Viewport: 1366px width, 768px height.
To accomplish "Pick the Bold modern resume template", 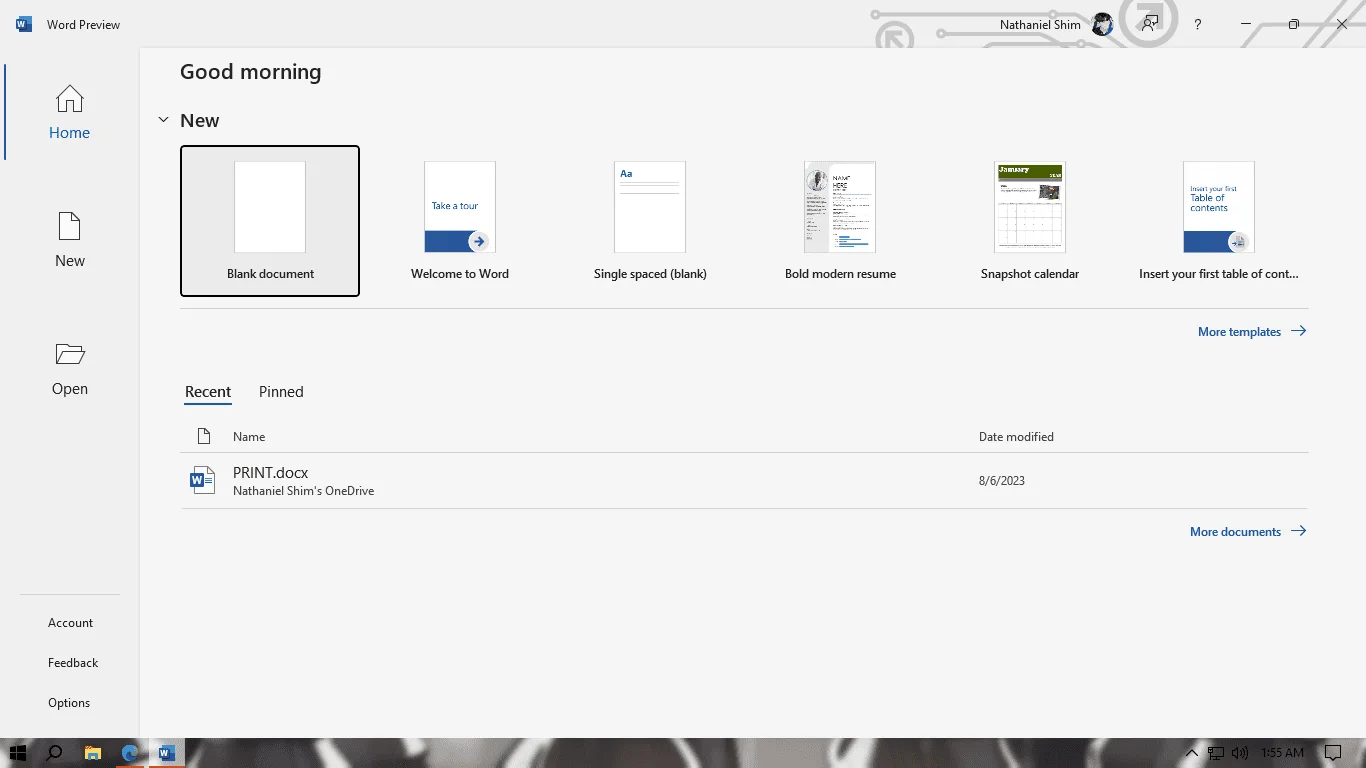I will pos(840,221).
